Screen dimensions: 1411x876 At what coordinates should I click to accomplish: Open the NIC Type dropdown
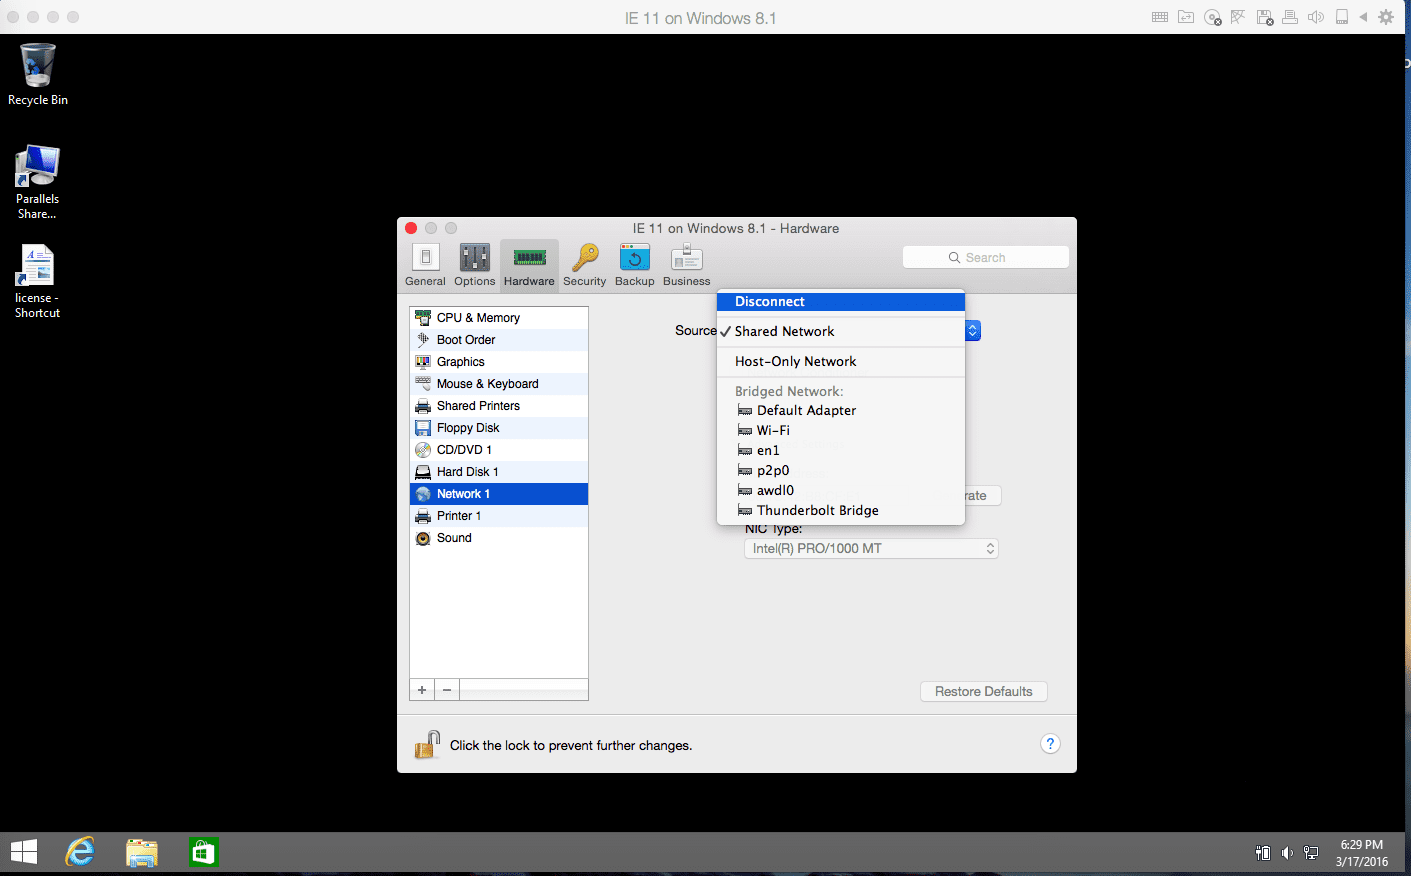pyautogui.click(x=871, y=548)
